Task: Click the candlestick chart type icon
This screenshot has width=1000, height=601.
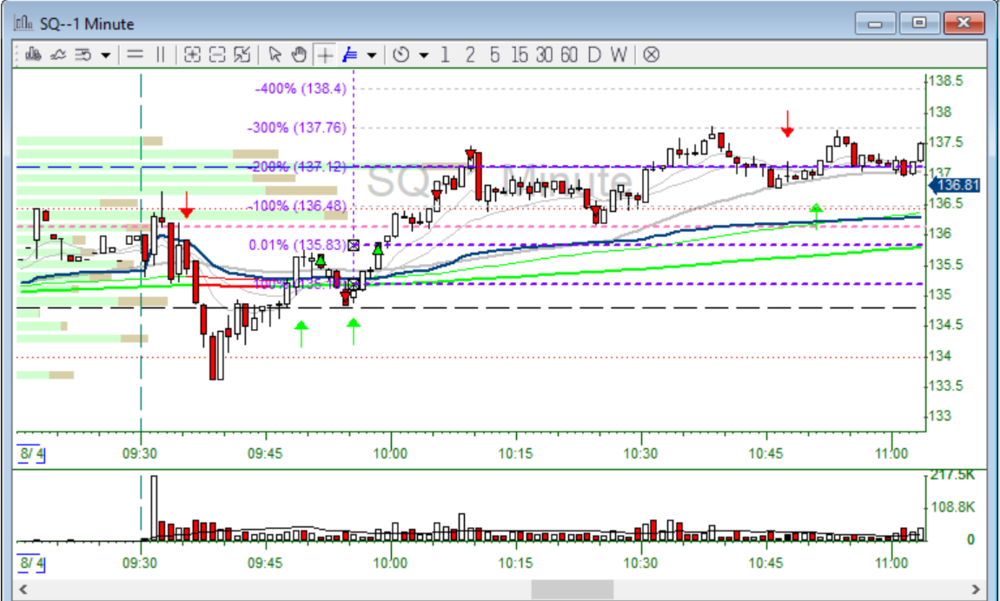Action: (31, 55)
